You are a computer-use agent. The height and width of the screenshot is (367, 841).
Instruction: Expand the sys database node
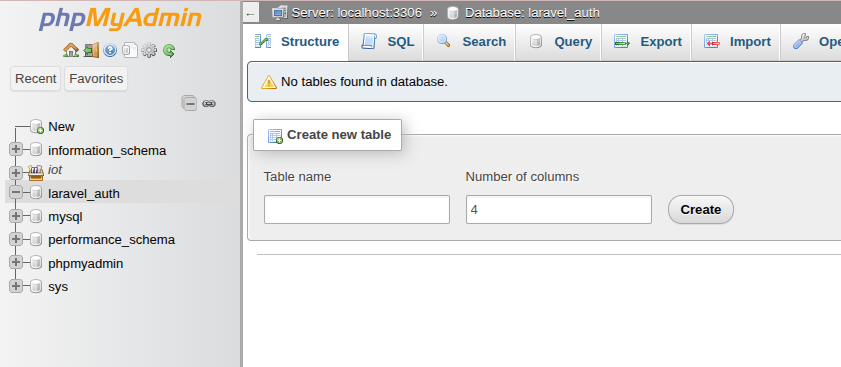tap(16, 286)
